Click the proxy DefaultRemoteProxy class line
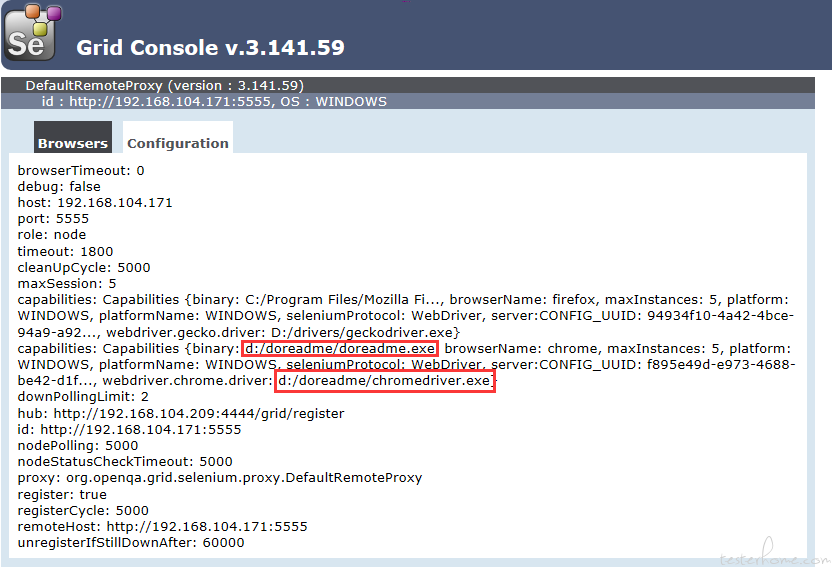The height and width of the screenshot is (577, 832). coord(220,478)
